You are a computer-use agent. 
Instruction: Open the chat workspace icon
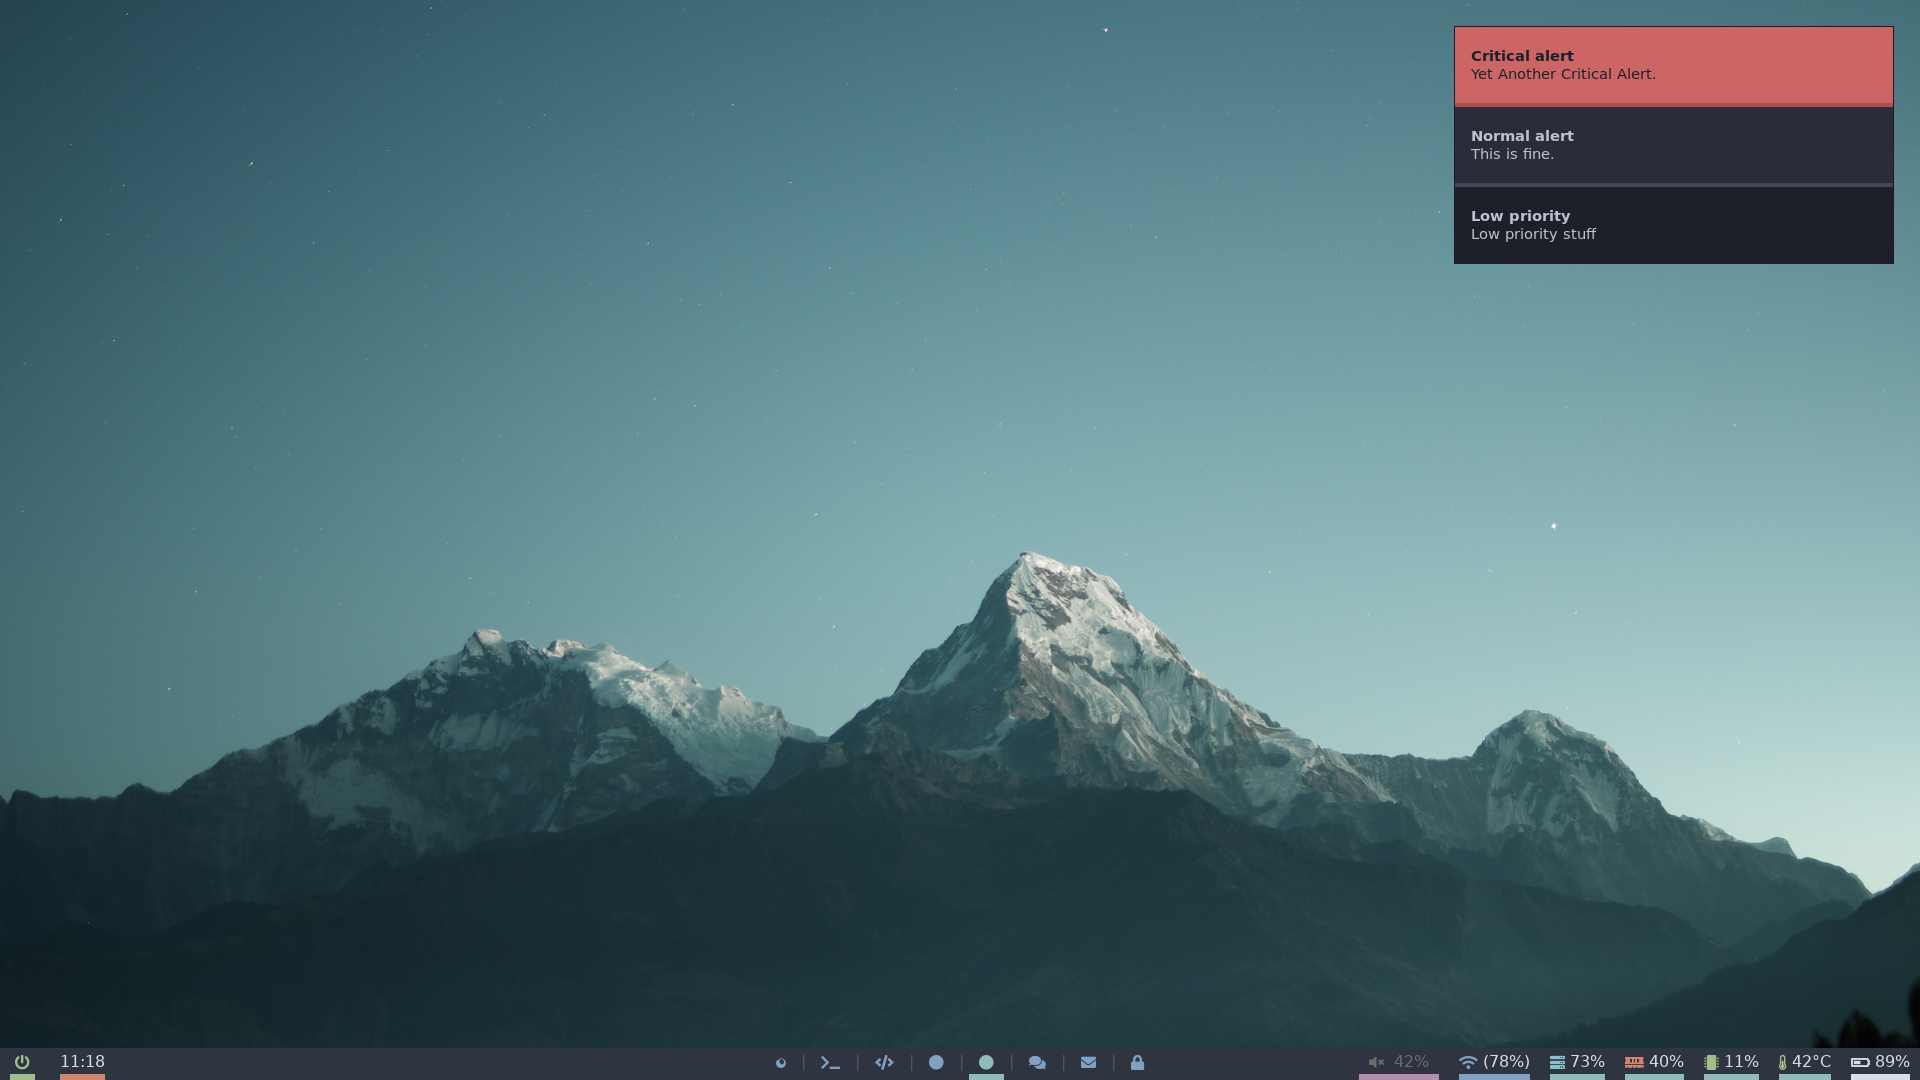click(x=1037, y=1062)
